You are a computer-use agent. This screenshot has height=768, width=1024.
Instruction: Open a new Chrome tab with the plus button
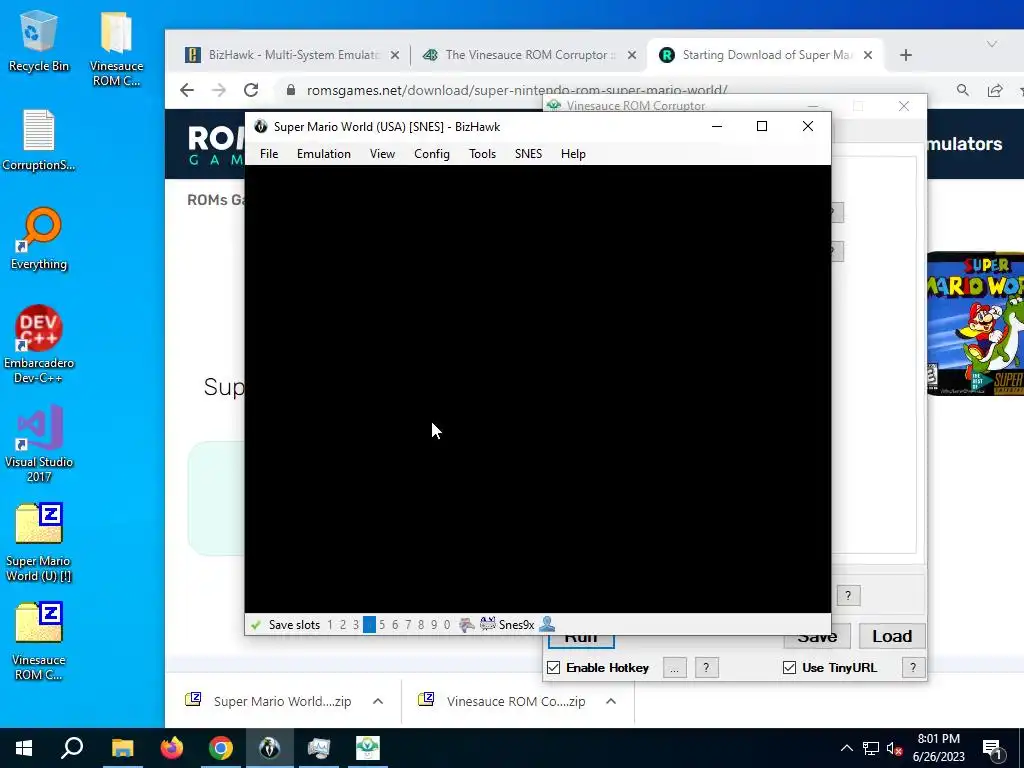[905, 56]
